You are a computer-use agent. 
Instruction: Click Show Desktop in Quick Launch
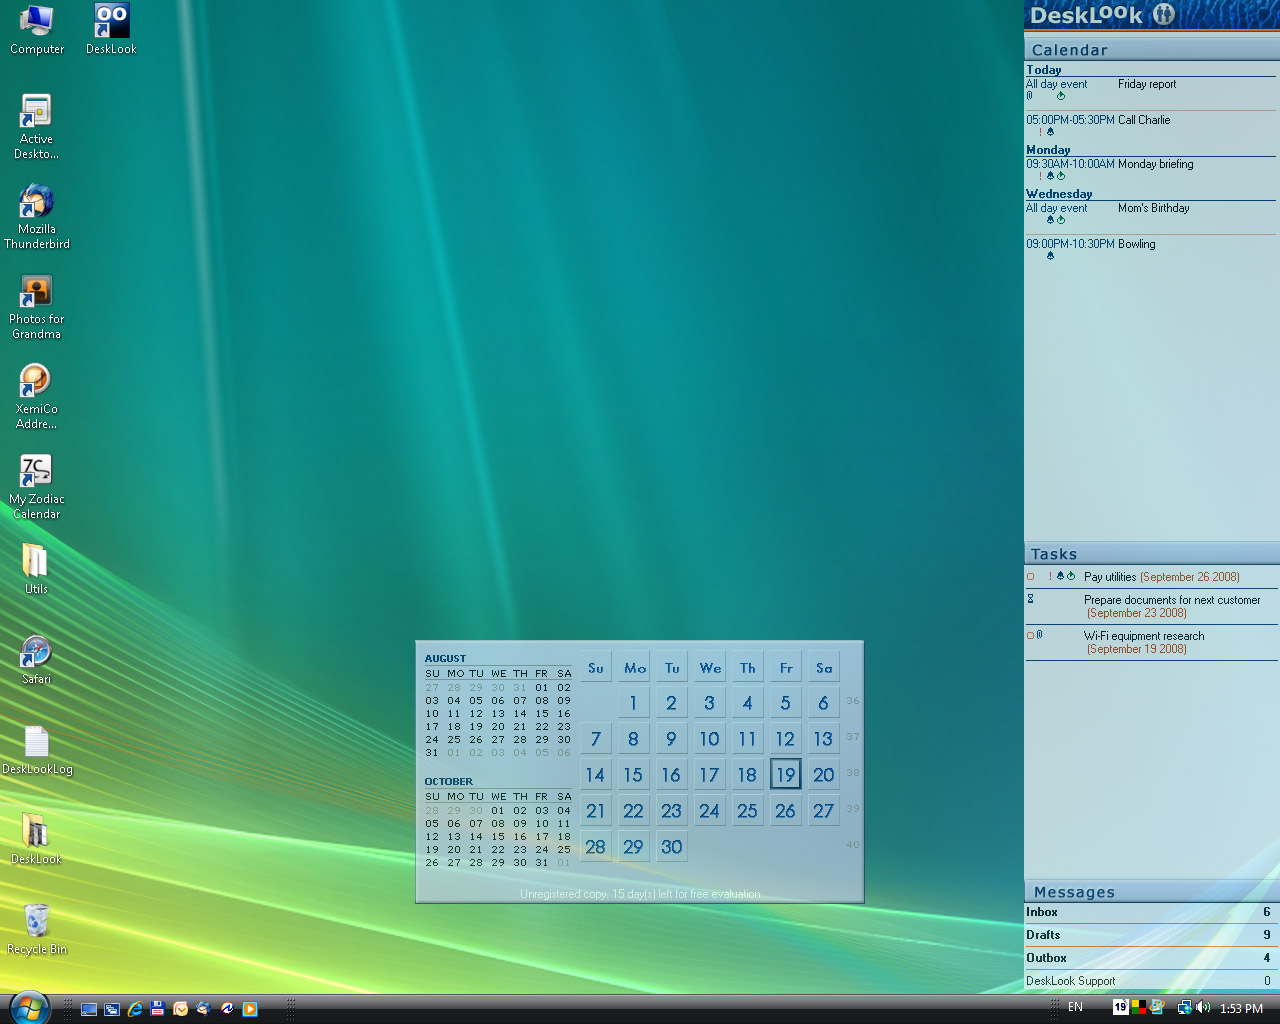tap(89, 1009)
